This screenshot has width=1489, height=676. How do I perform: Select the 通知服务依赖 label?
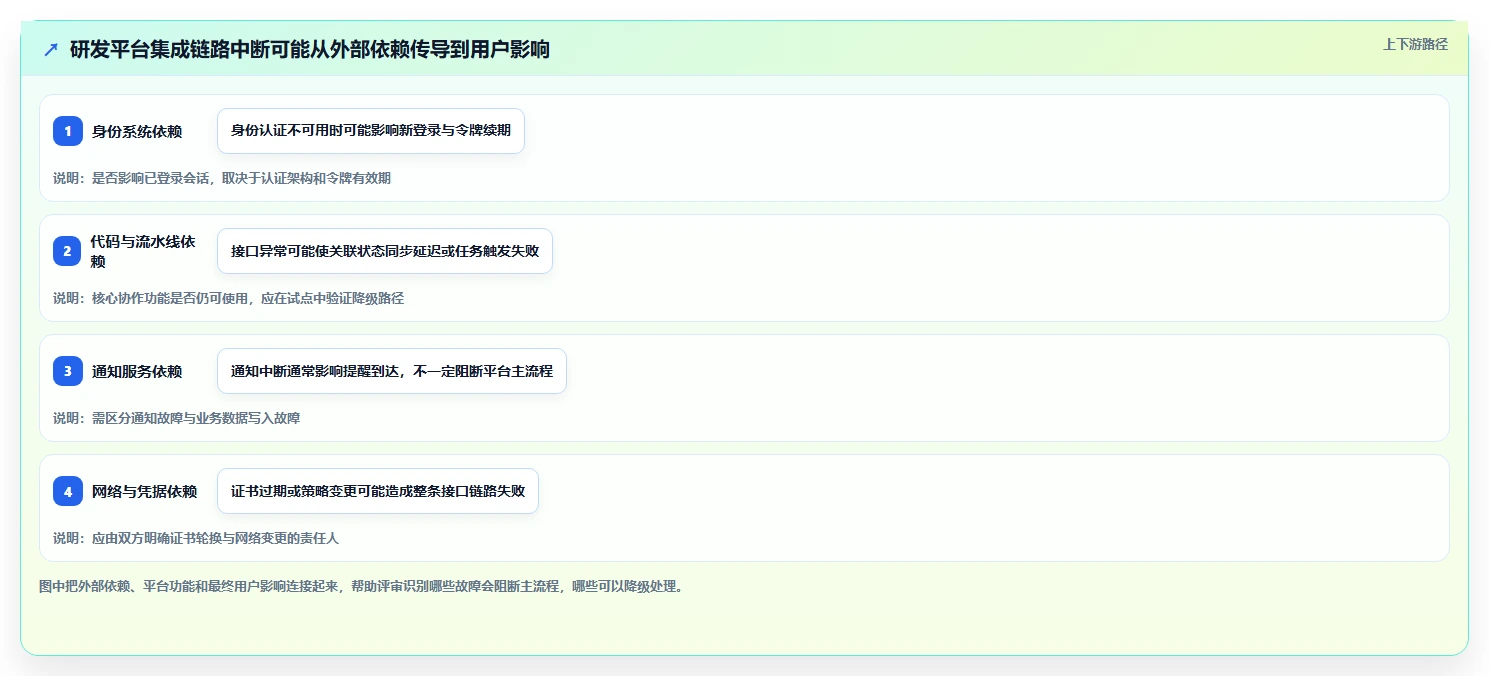coord(137,371)
